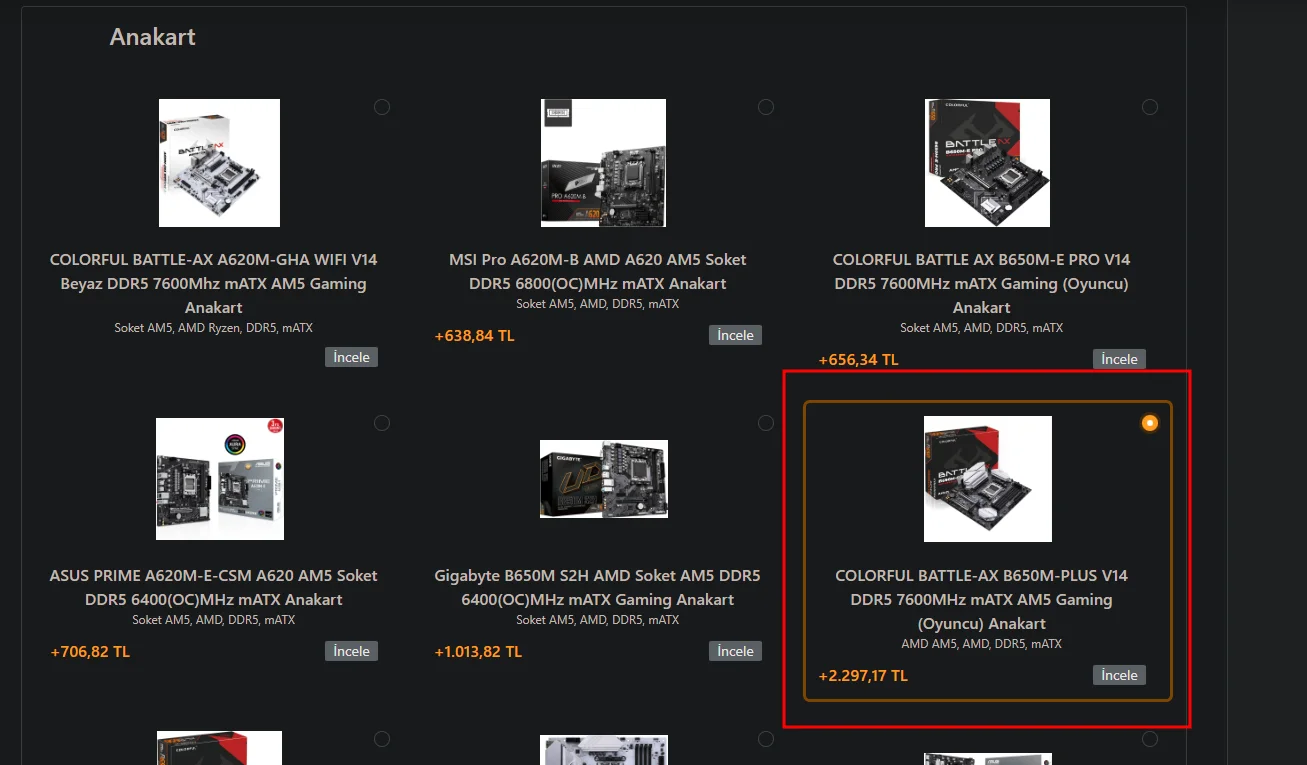The image size is (1307, 765).
Task: Click the ASUS PRIME A620M-E-CSM A620 title
Action: (x=214, y=587)
